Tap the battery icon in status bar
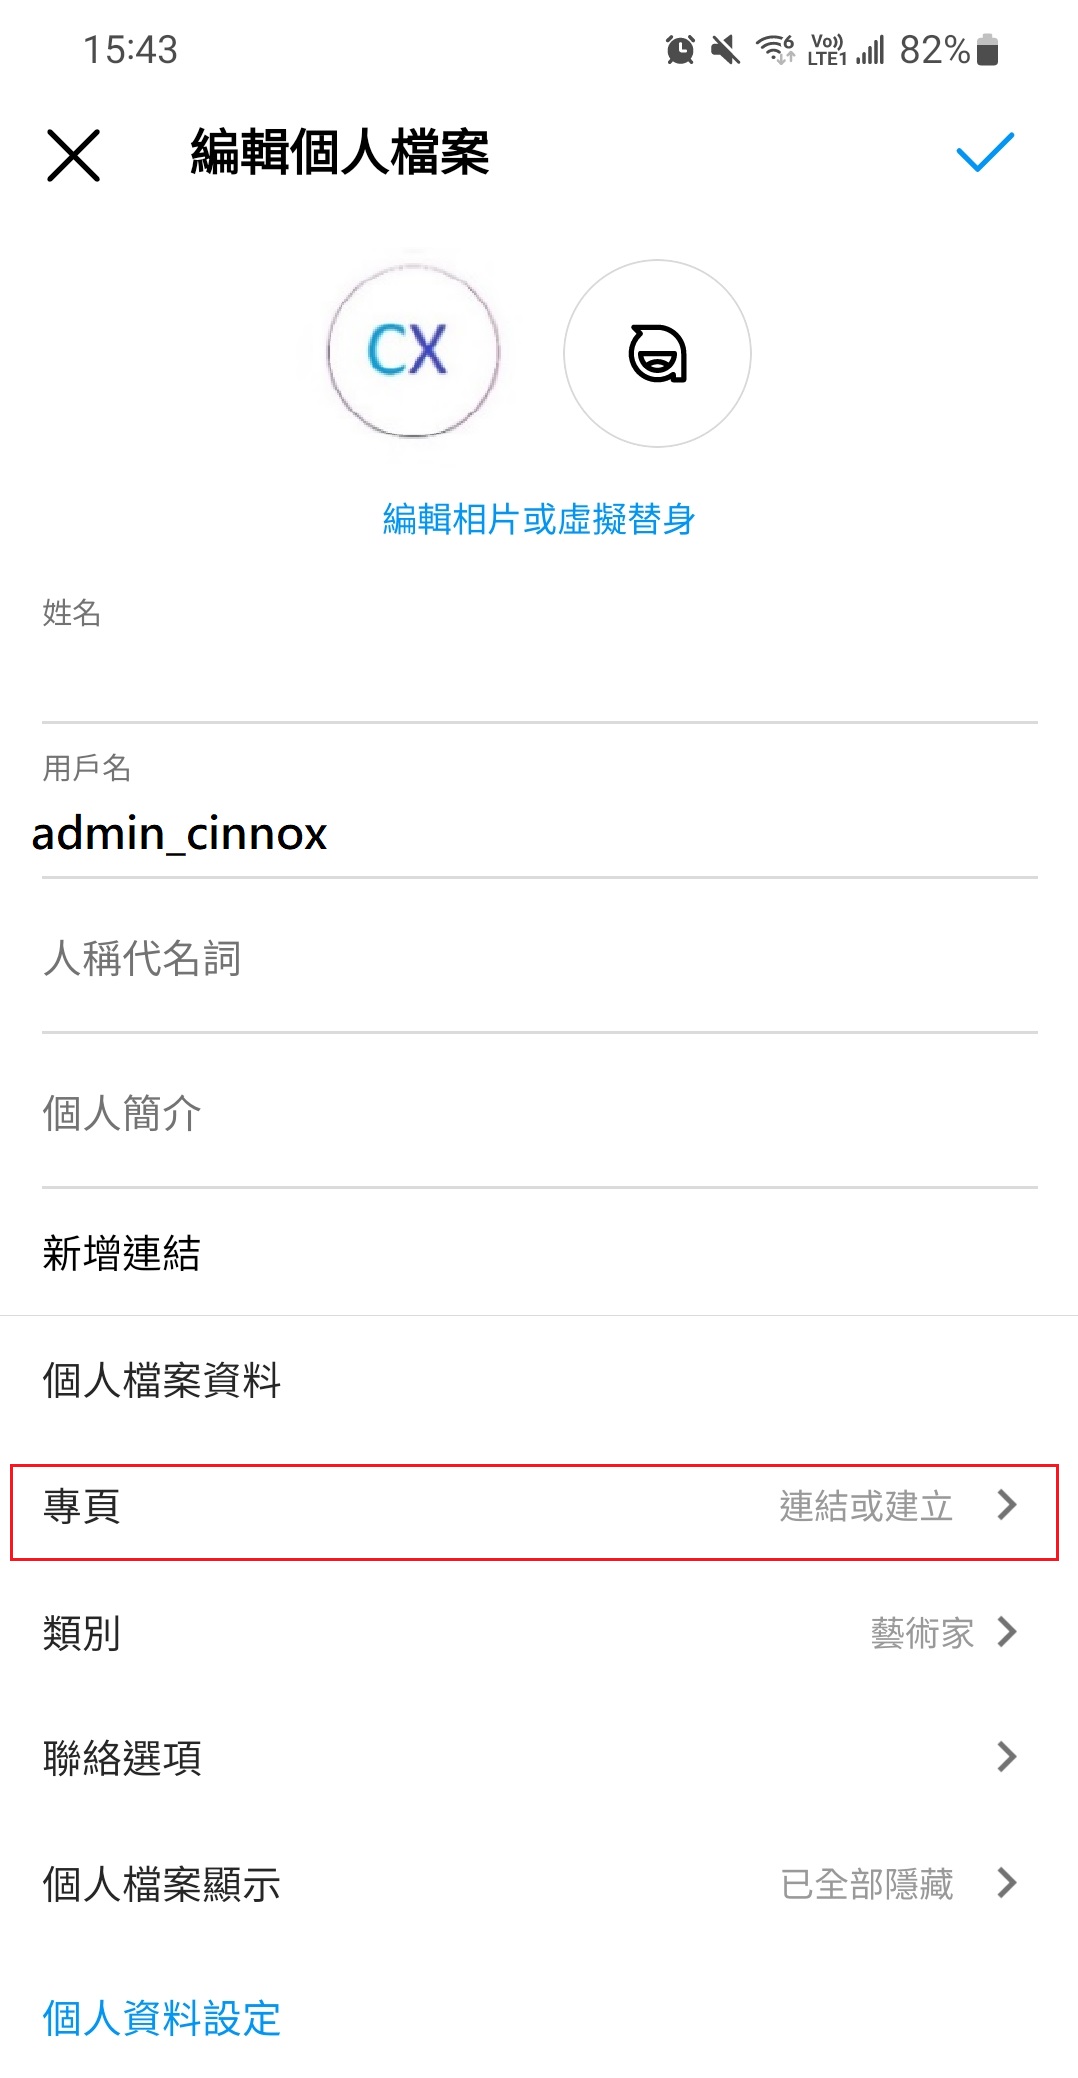Image resolution: width=1078 pixels, height=2078 pixels. coord(987,49)
